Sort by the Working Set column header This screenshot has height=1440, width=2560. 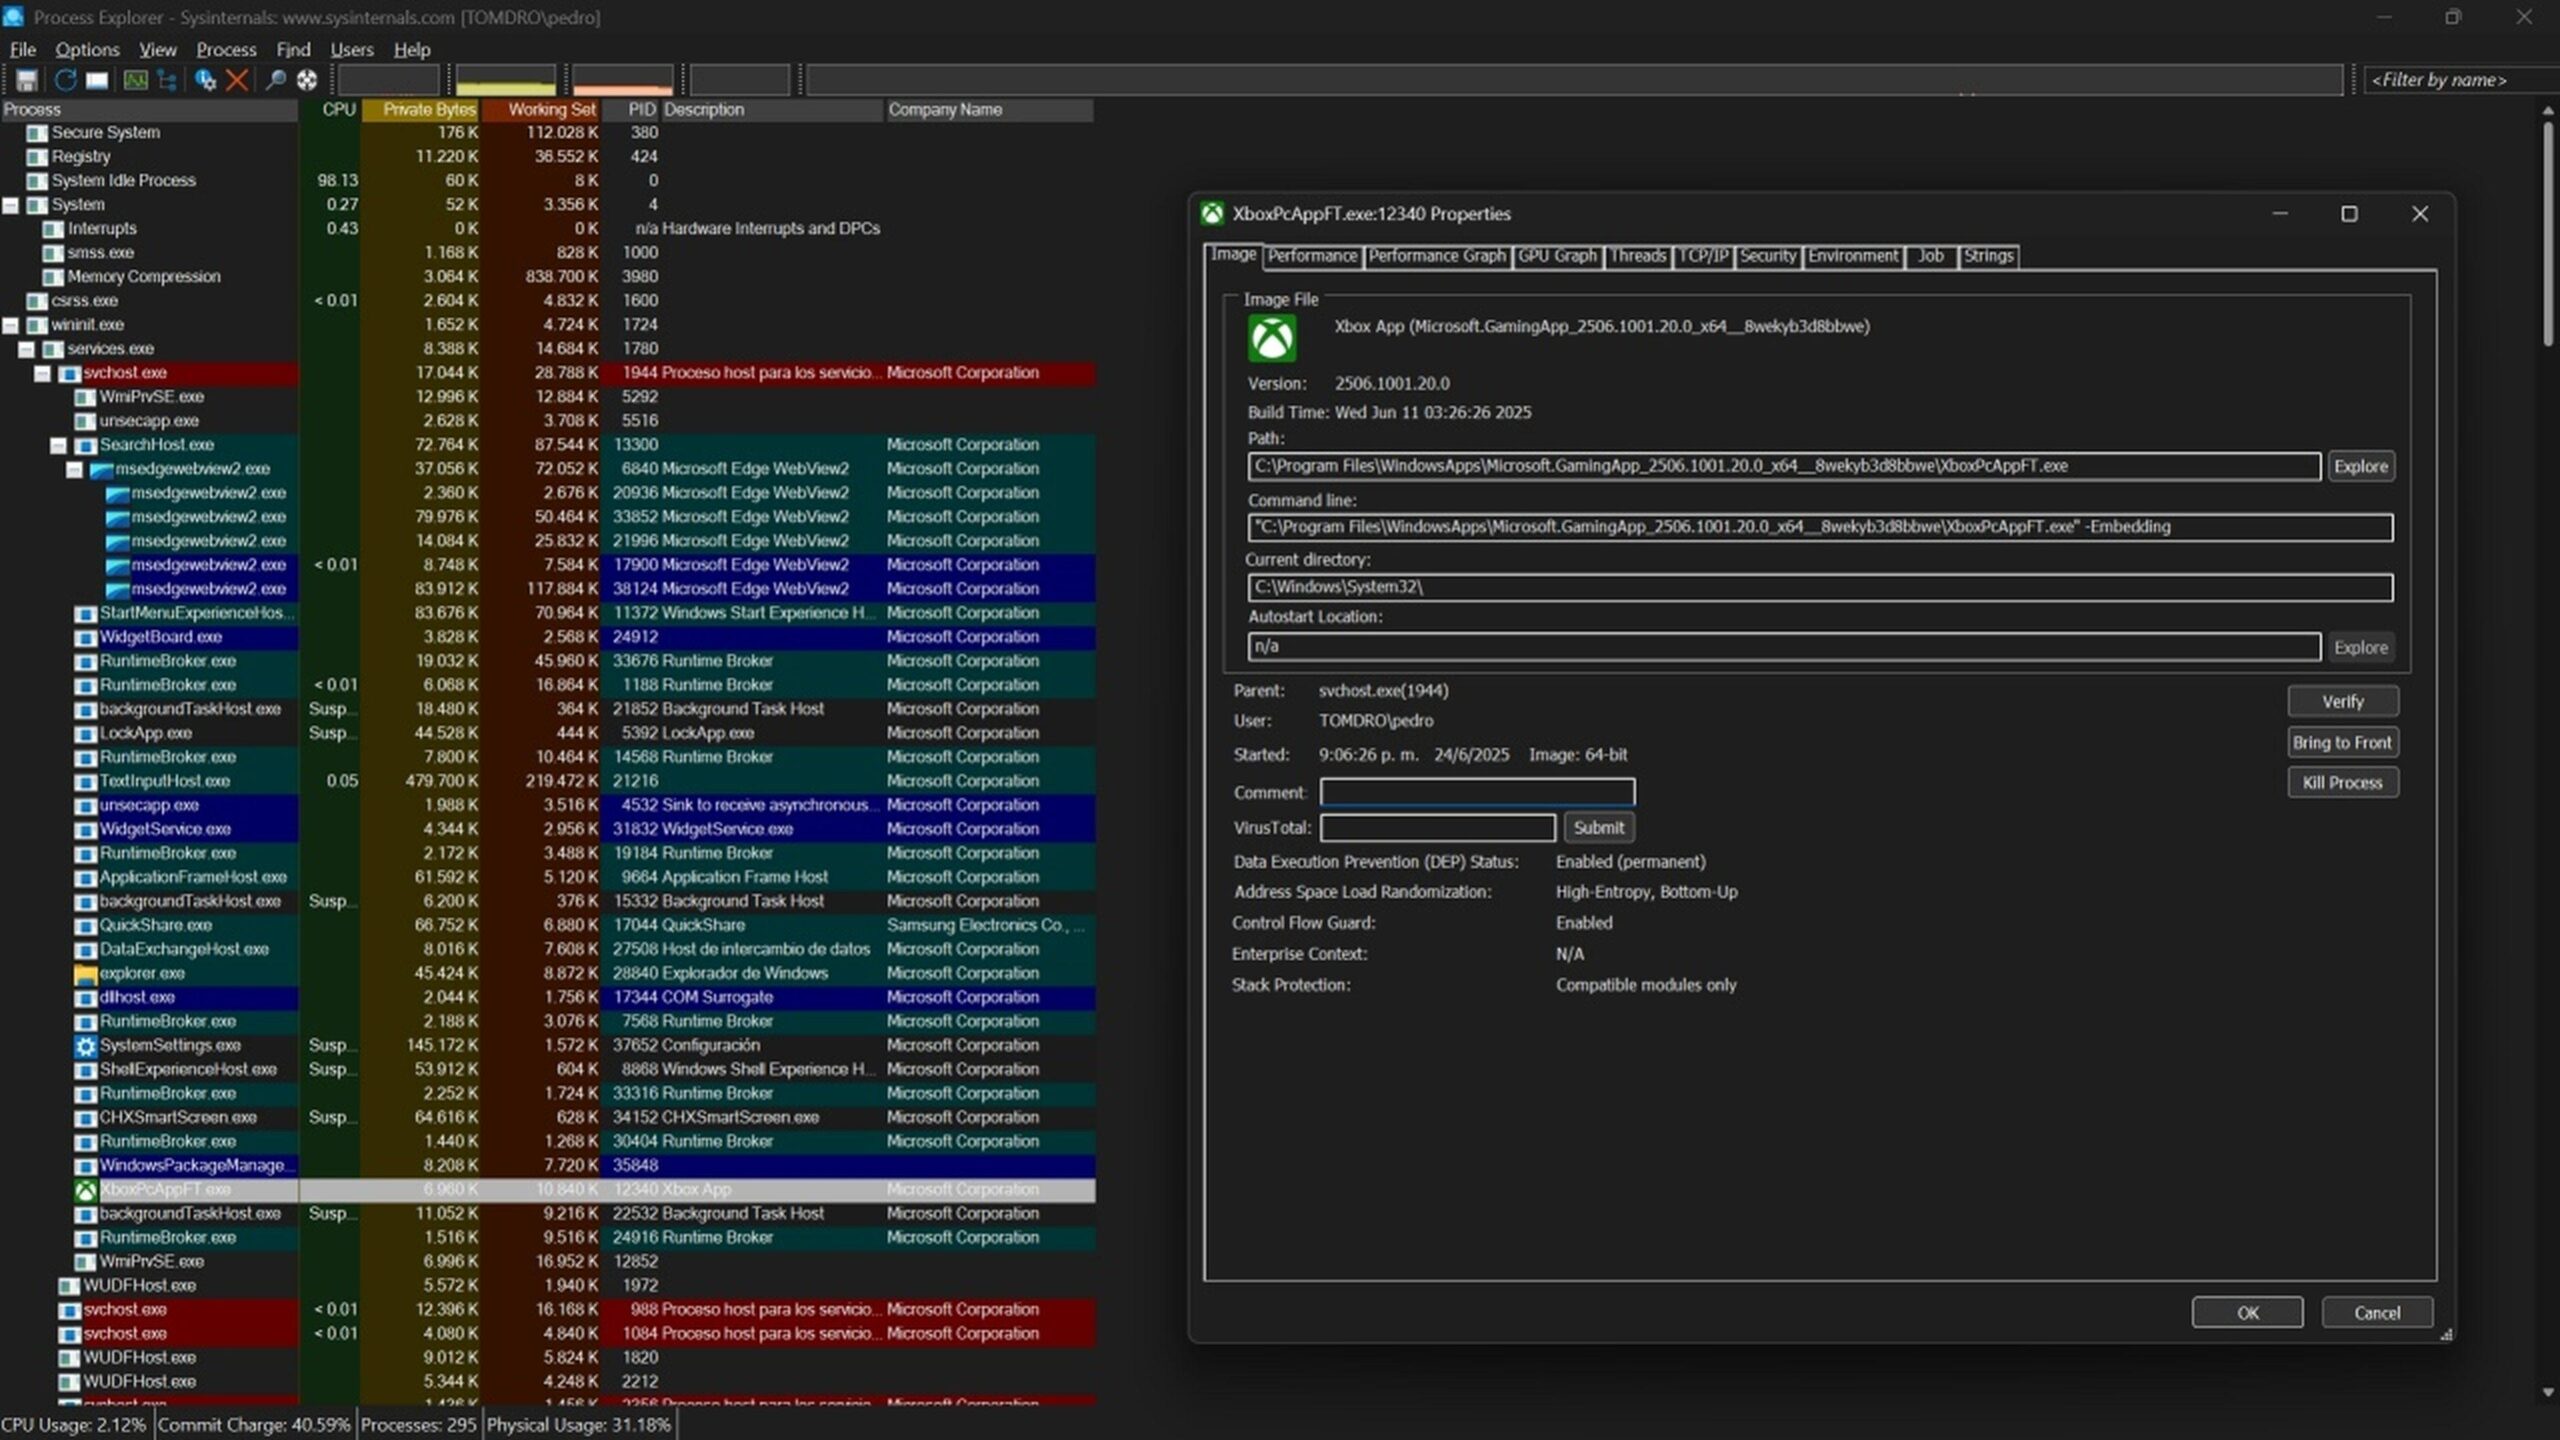541,110
